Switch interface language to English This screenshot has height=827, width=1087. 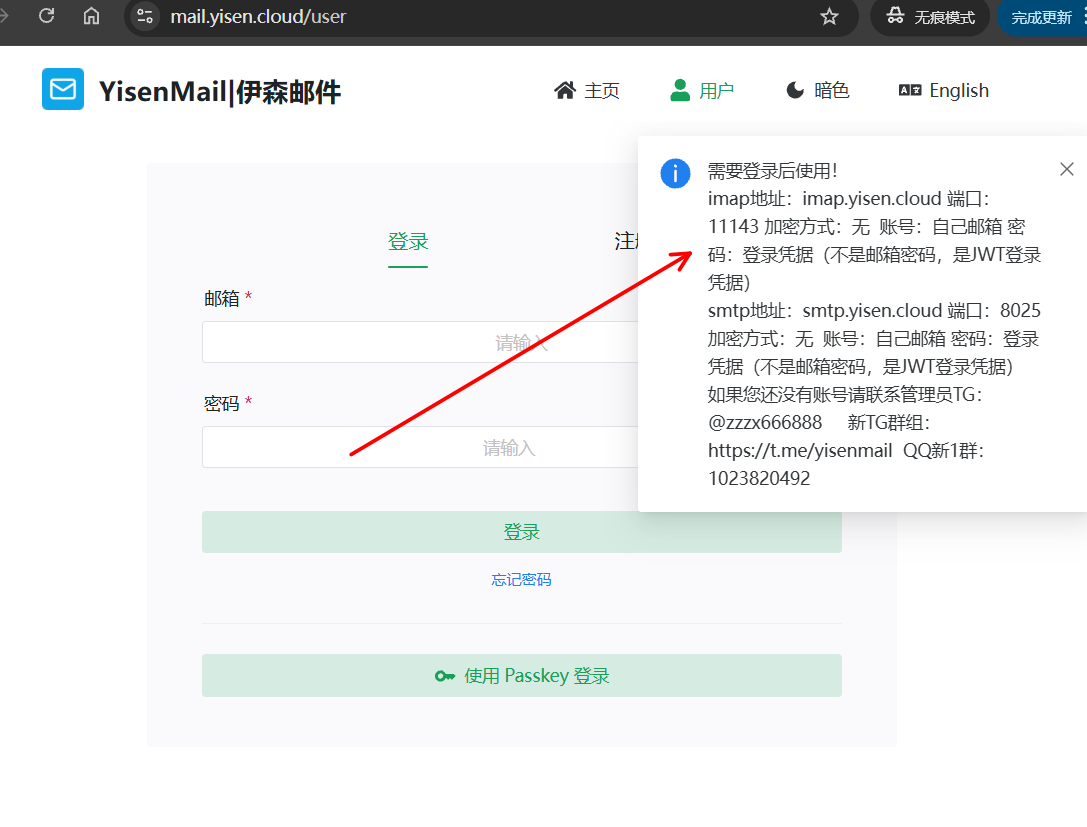[x=958, y=90]
